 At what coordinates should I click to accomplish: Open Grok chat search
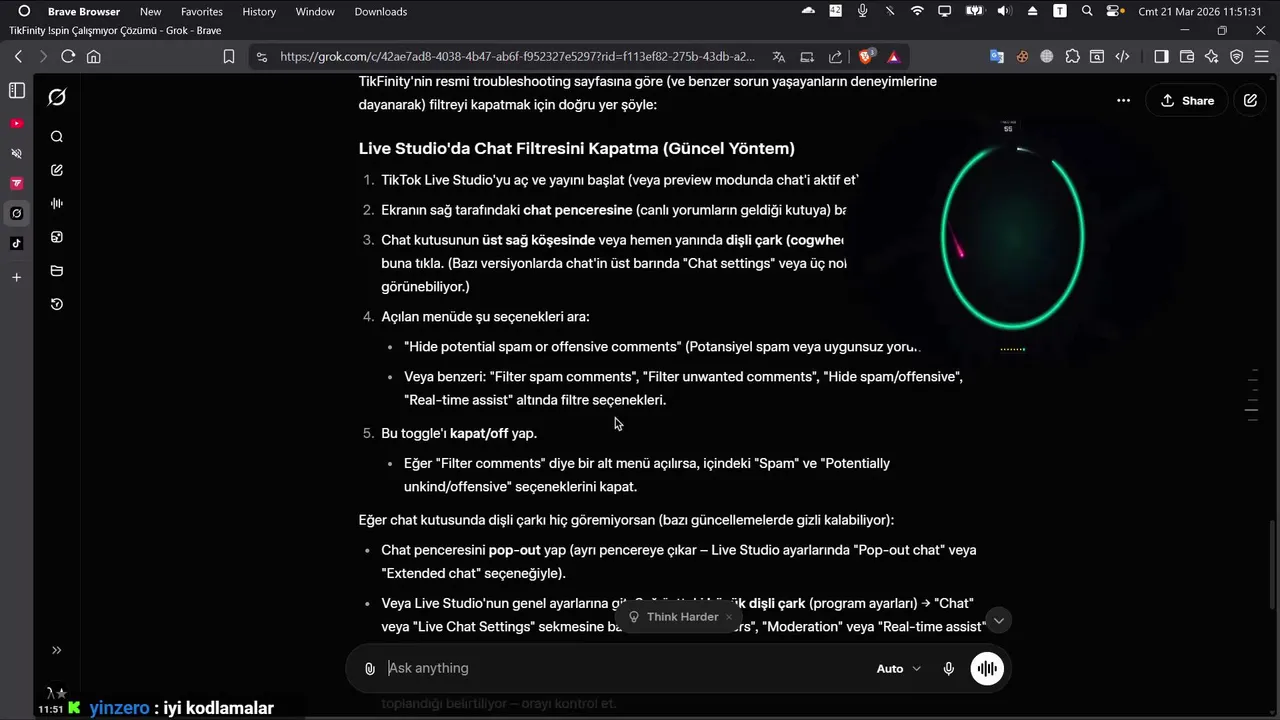[57, 137]
